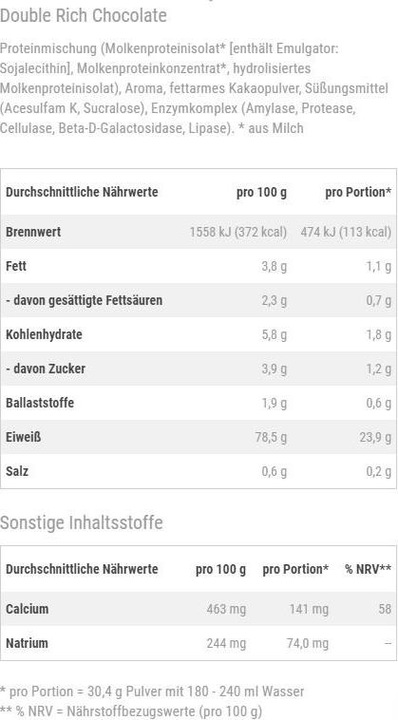
Task: Click the Sonstige Inhaltsstoffe heading
Action: (81, 523)
